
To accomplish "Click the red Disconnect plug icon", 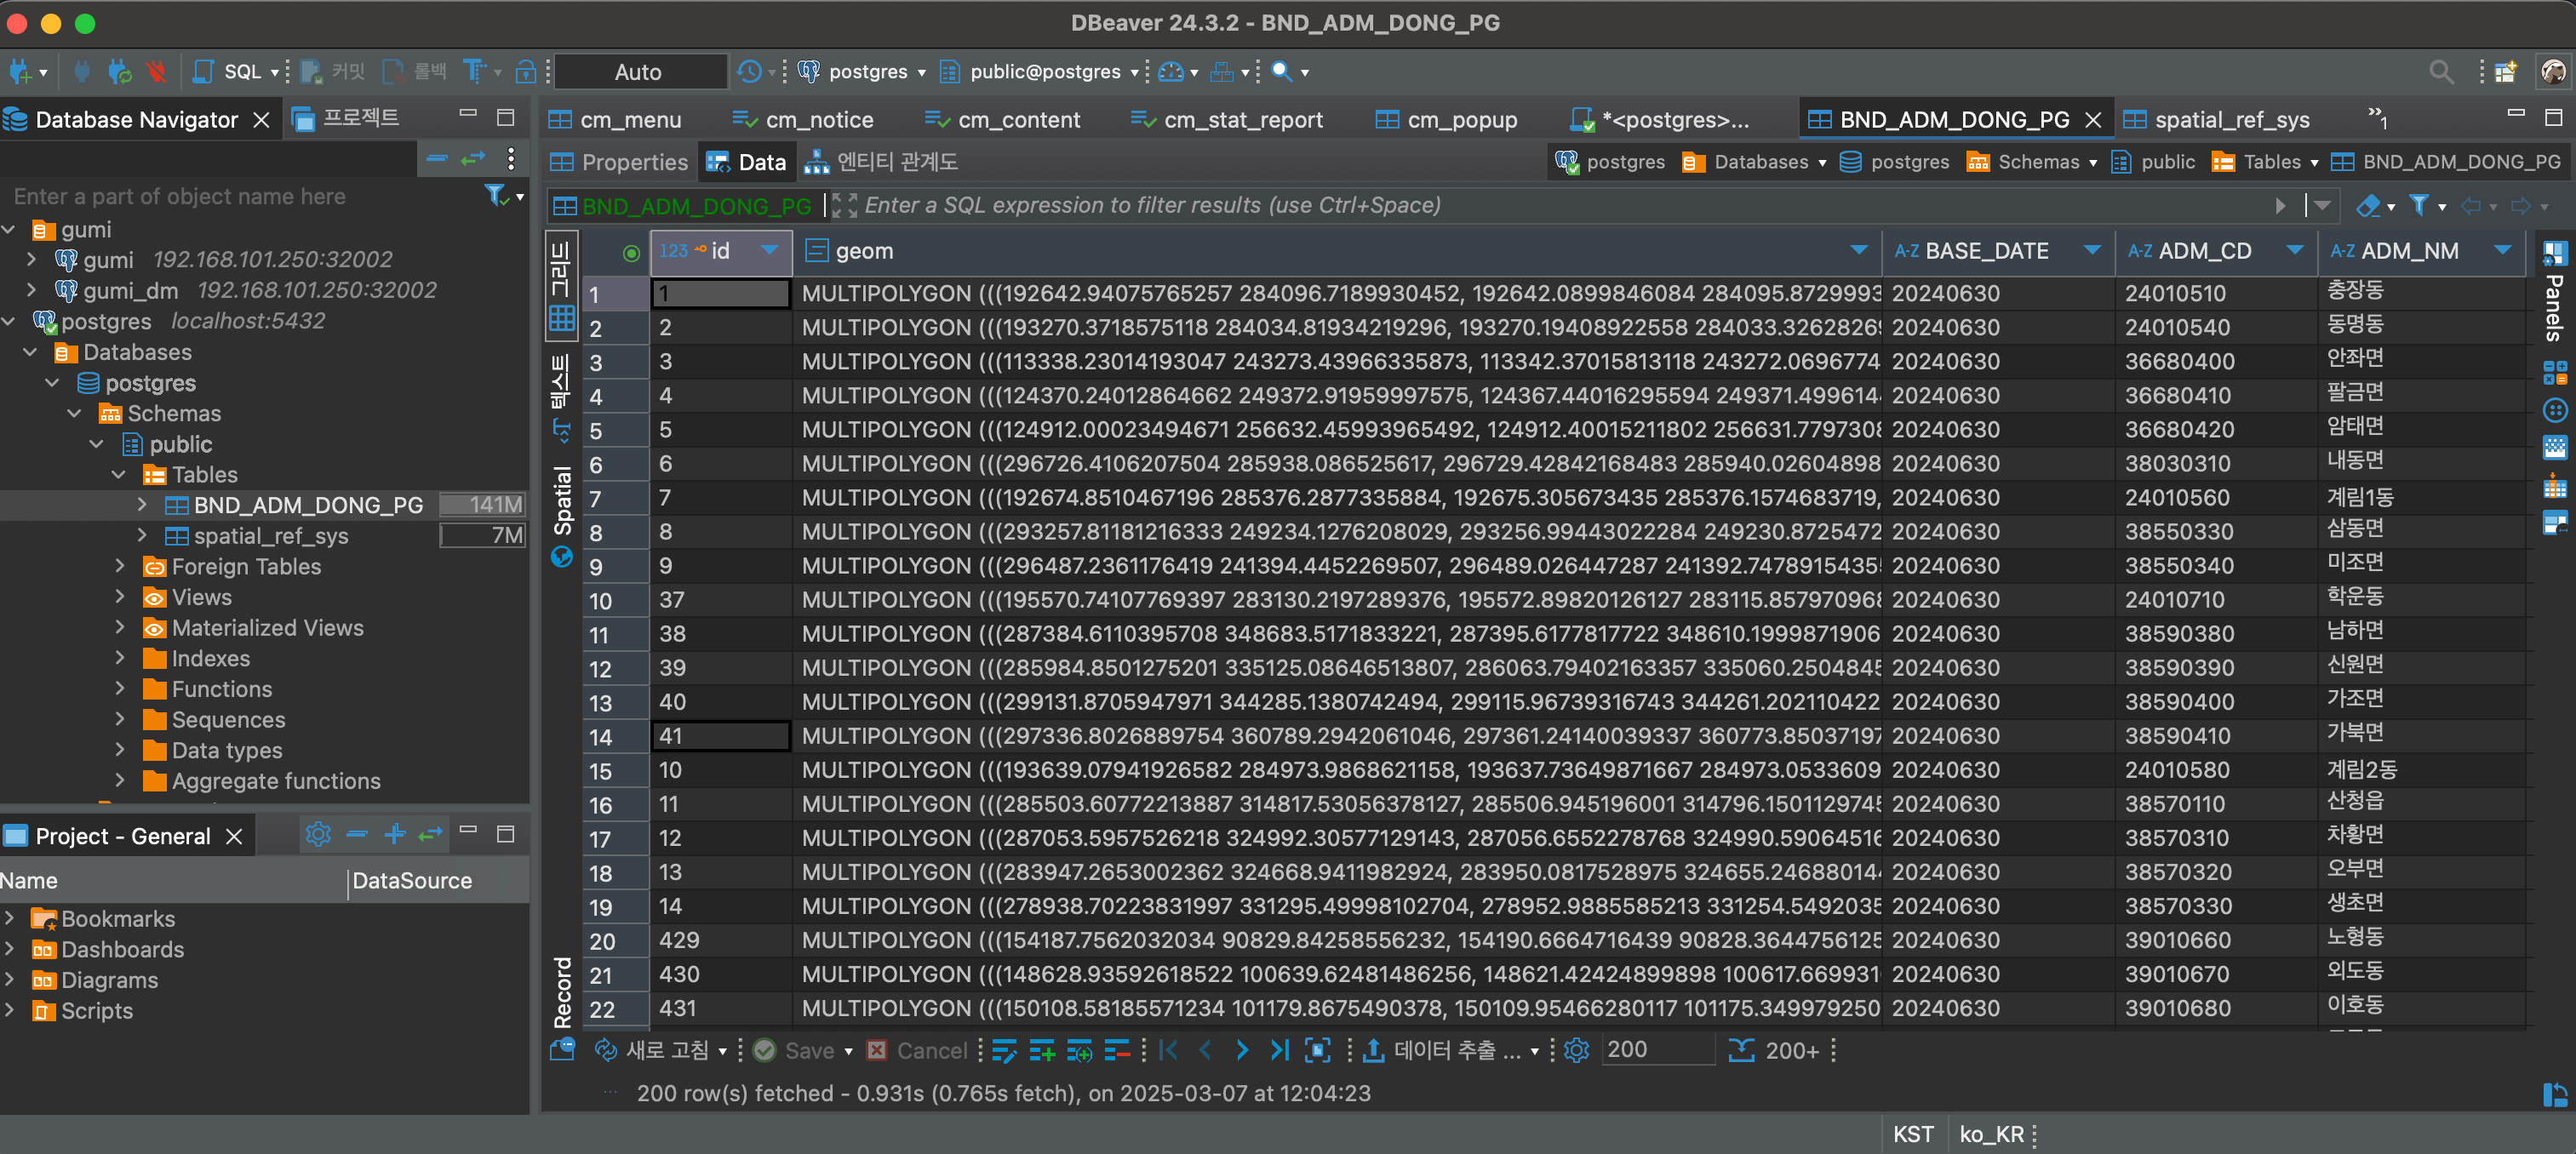I will coord(156,71).
